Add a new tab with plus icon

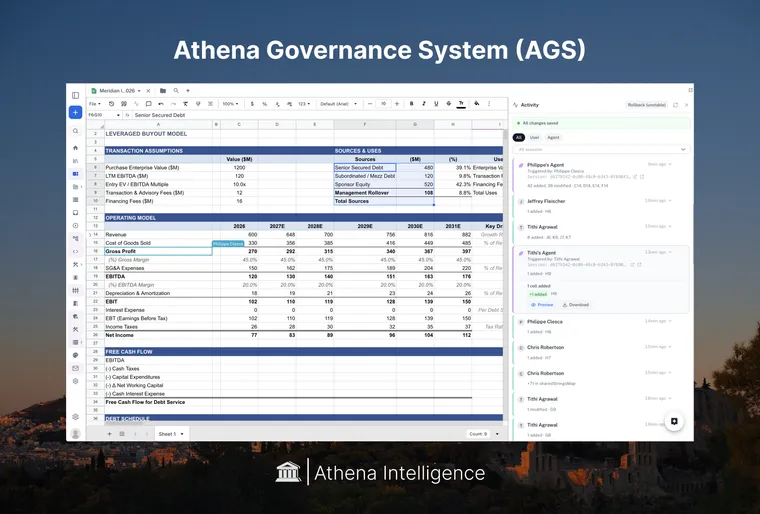click(x=188, y=91)
